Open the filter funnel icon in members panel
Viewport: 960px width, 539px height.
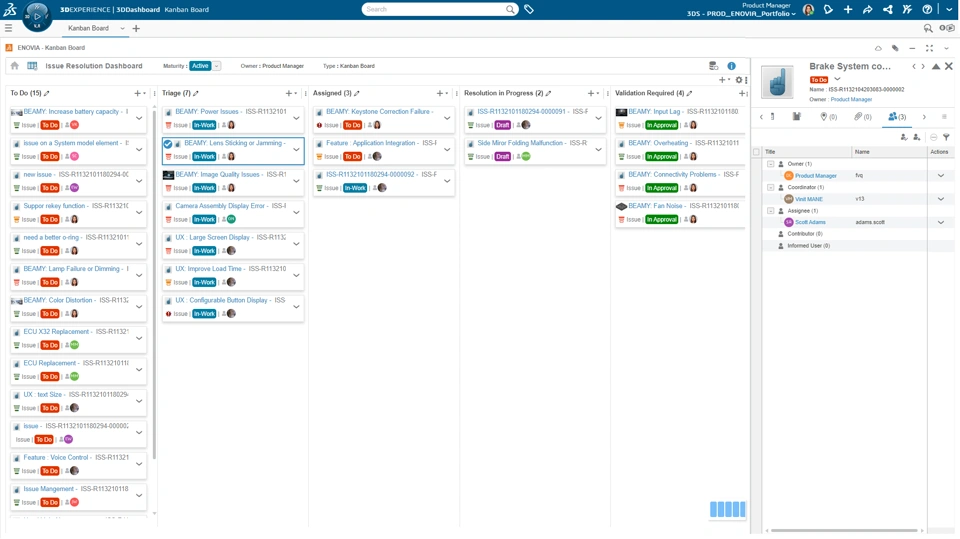coord(947,137)
